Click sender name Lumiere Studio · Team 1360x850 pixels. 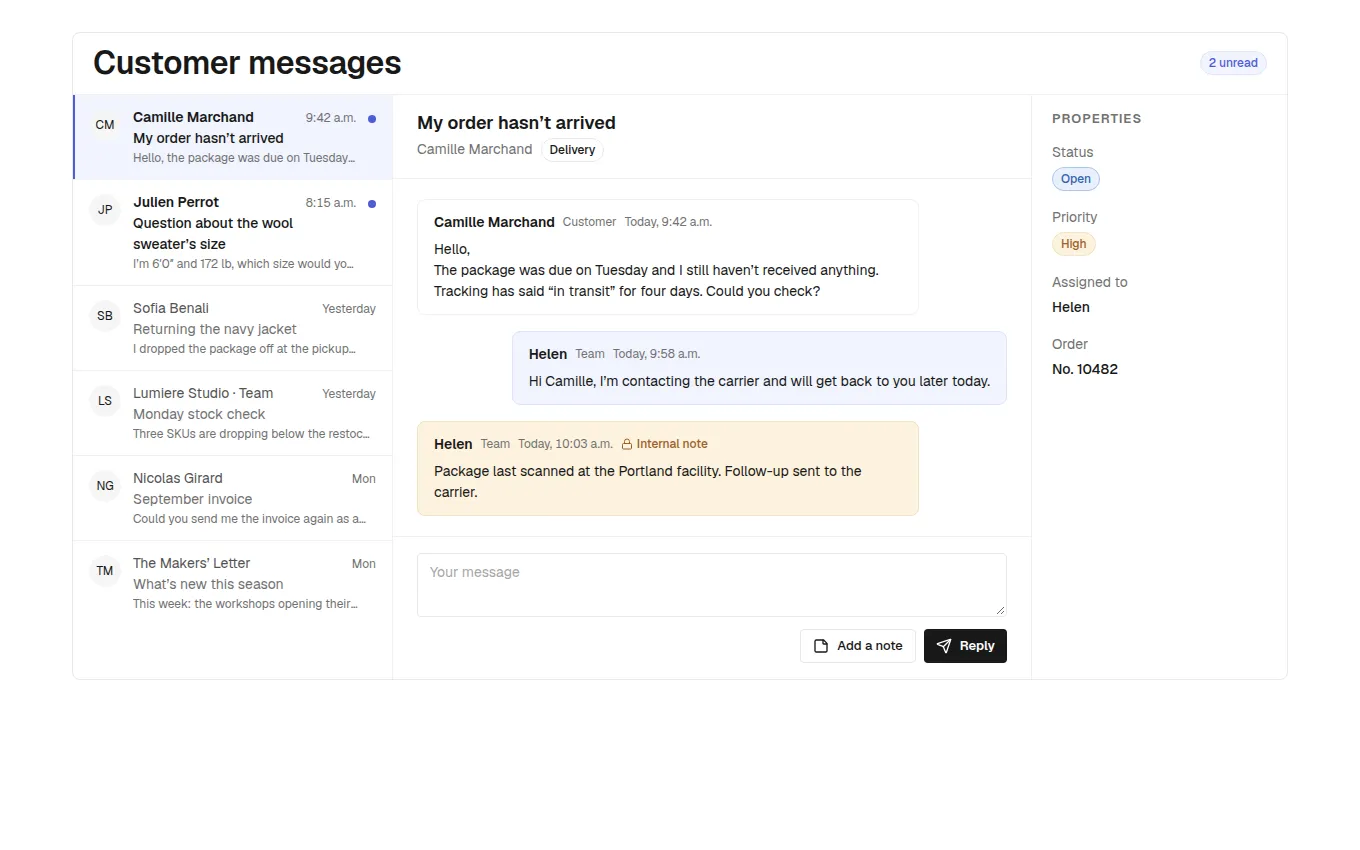coord(203,393)
